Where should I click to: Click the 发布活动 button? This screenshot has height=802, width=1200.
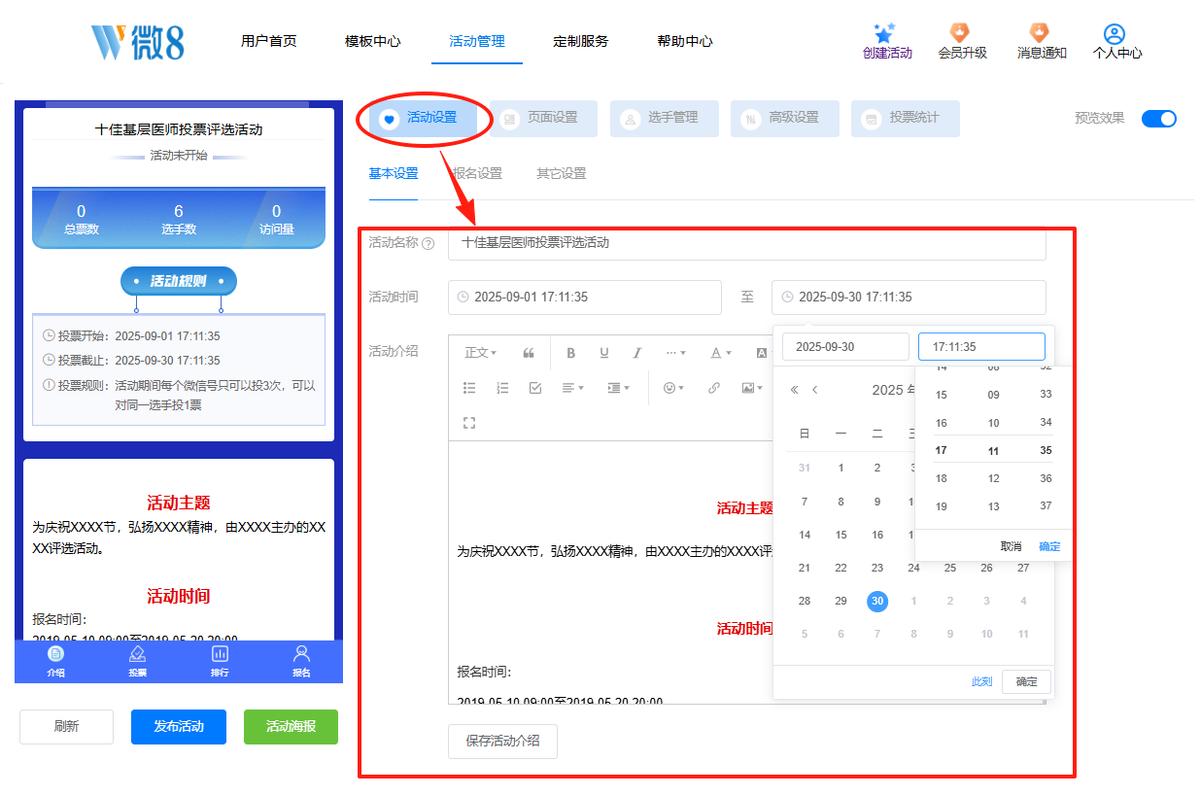coord(179,727)
